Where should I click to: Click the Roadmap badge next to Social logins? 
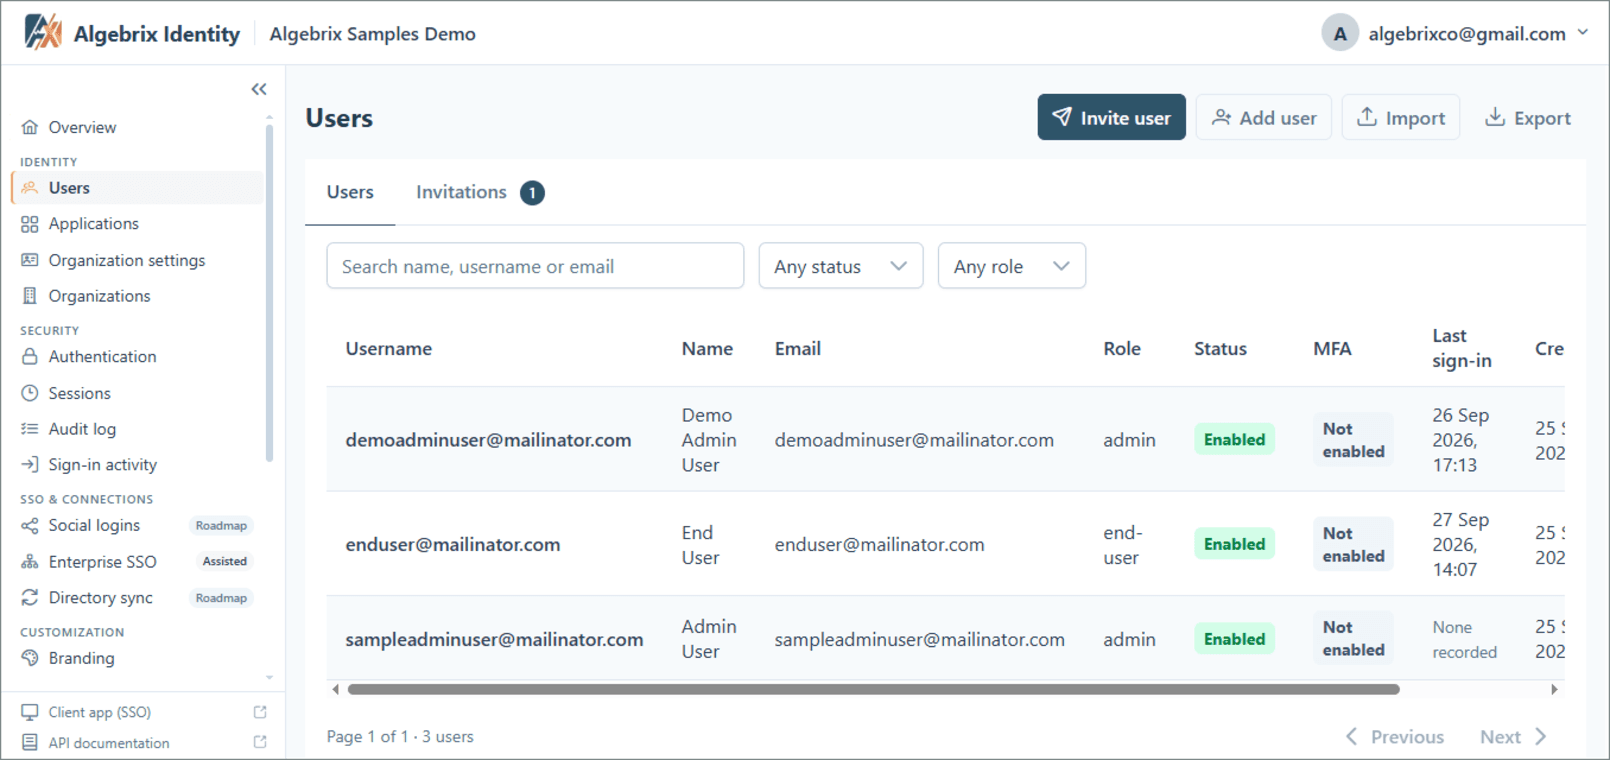tap(221, 525)
